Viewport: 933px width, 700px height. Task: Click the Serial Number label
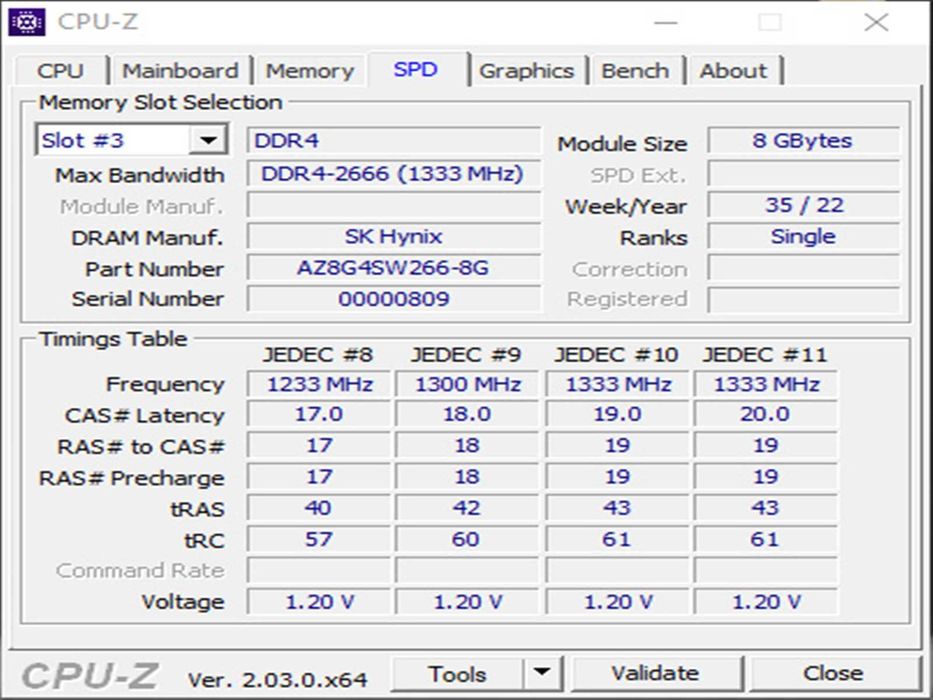click(148, 299)
